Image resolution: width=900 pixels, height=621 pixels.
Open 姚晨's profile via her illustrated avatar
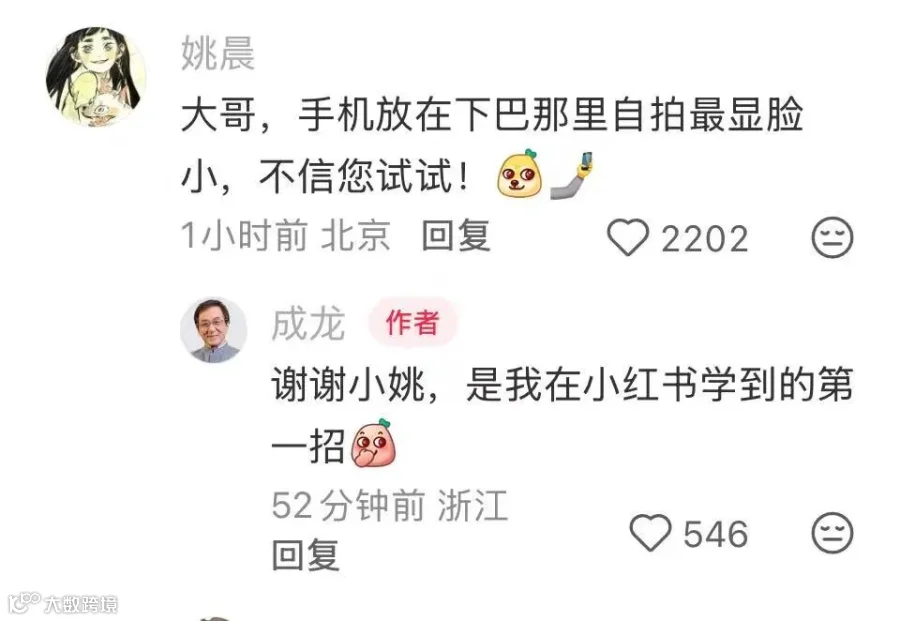96,76
